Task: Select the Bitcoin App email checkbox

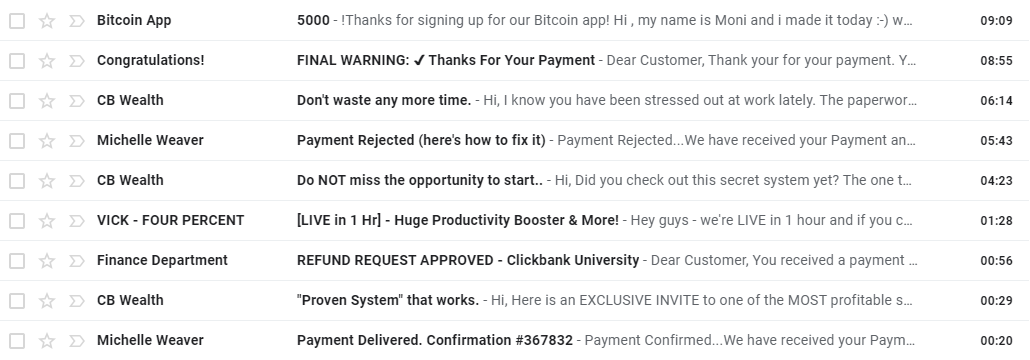Action: [x=17, y=21]
